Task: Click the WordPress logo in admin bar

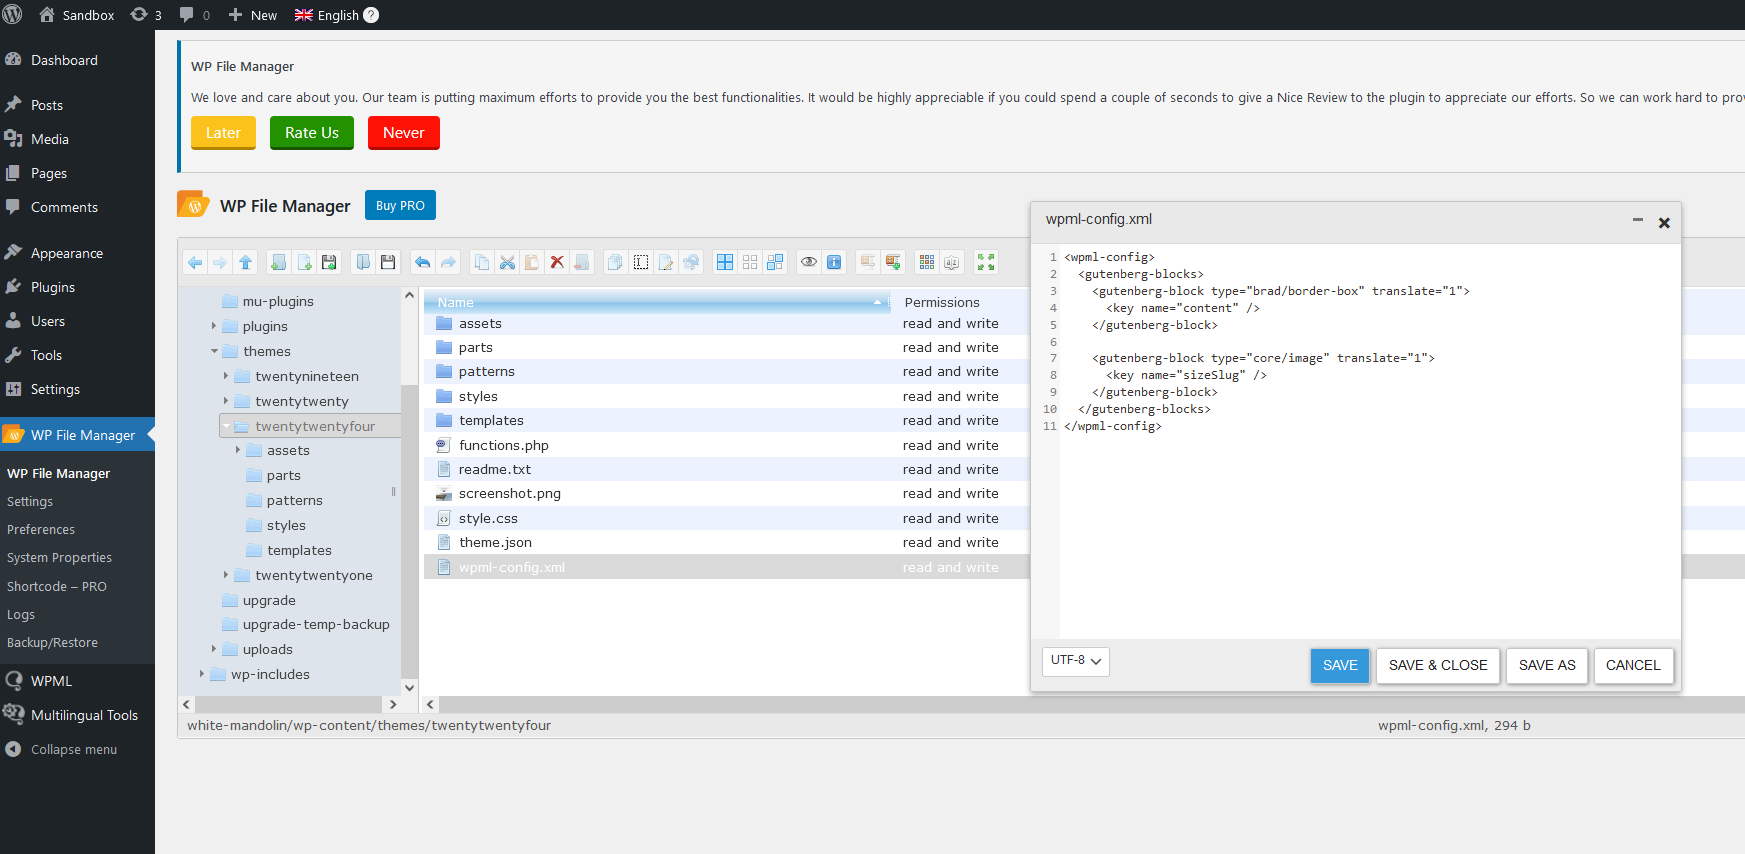Action: (13, 15)
